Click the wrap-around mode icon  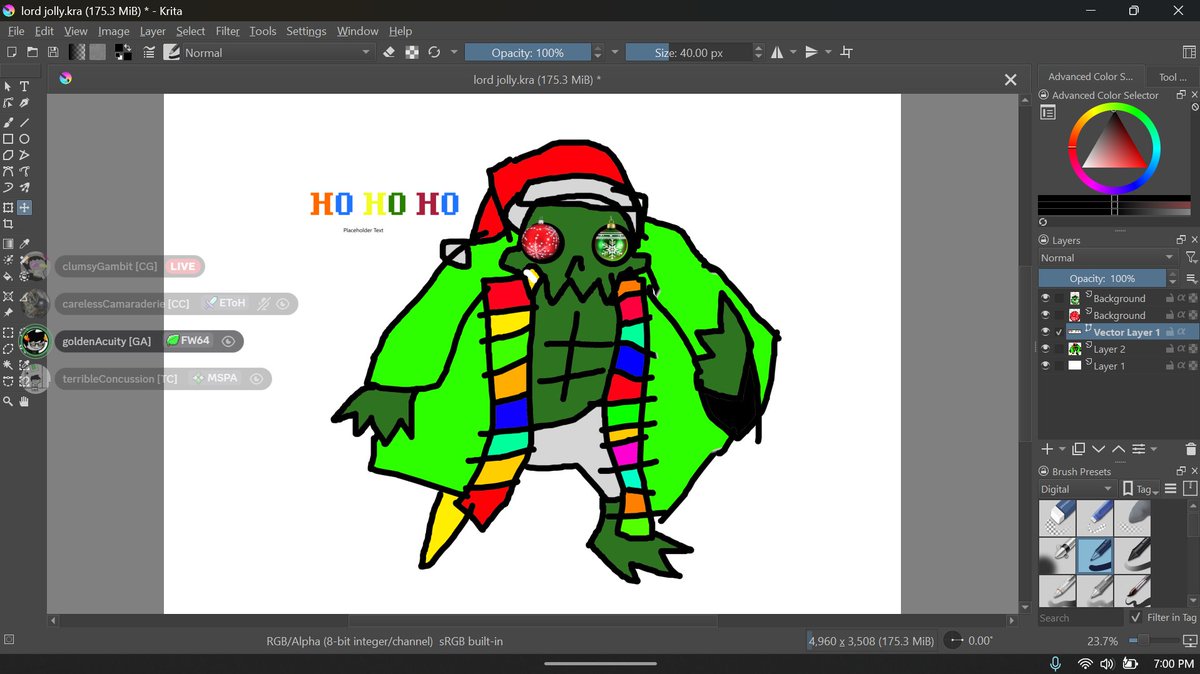847,52
